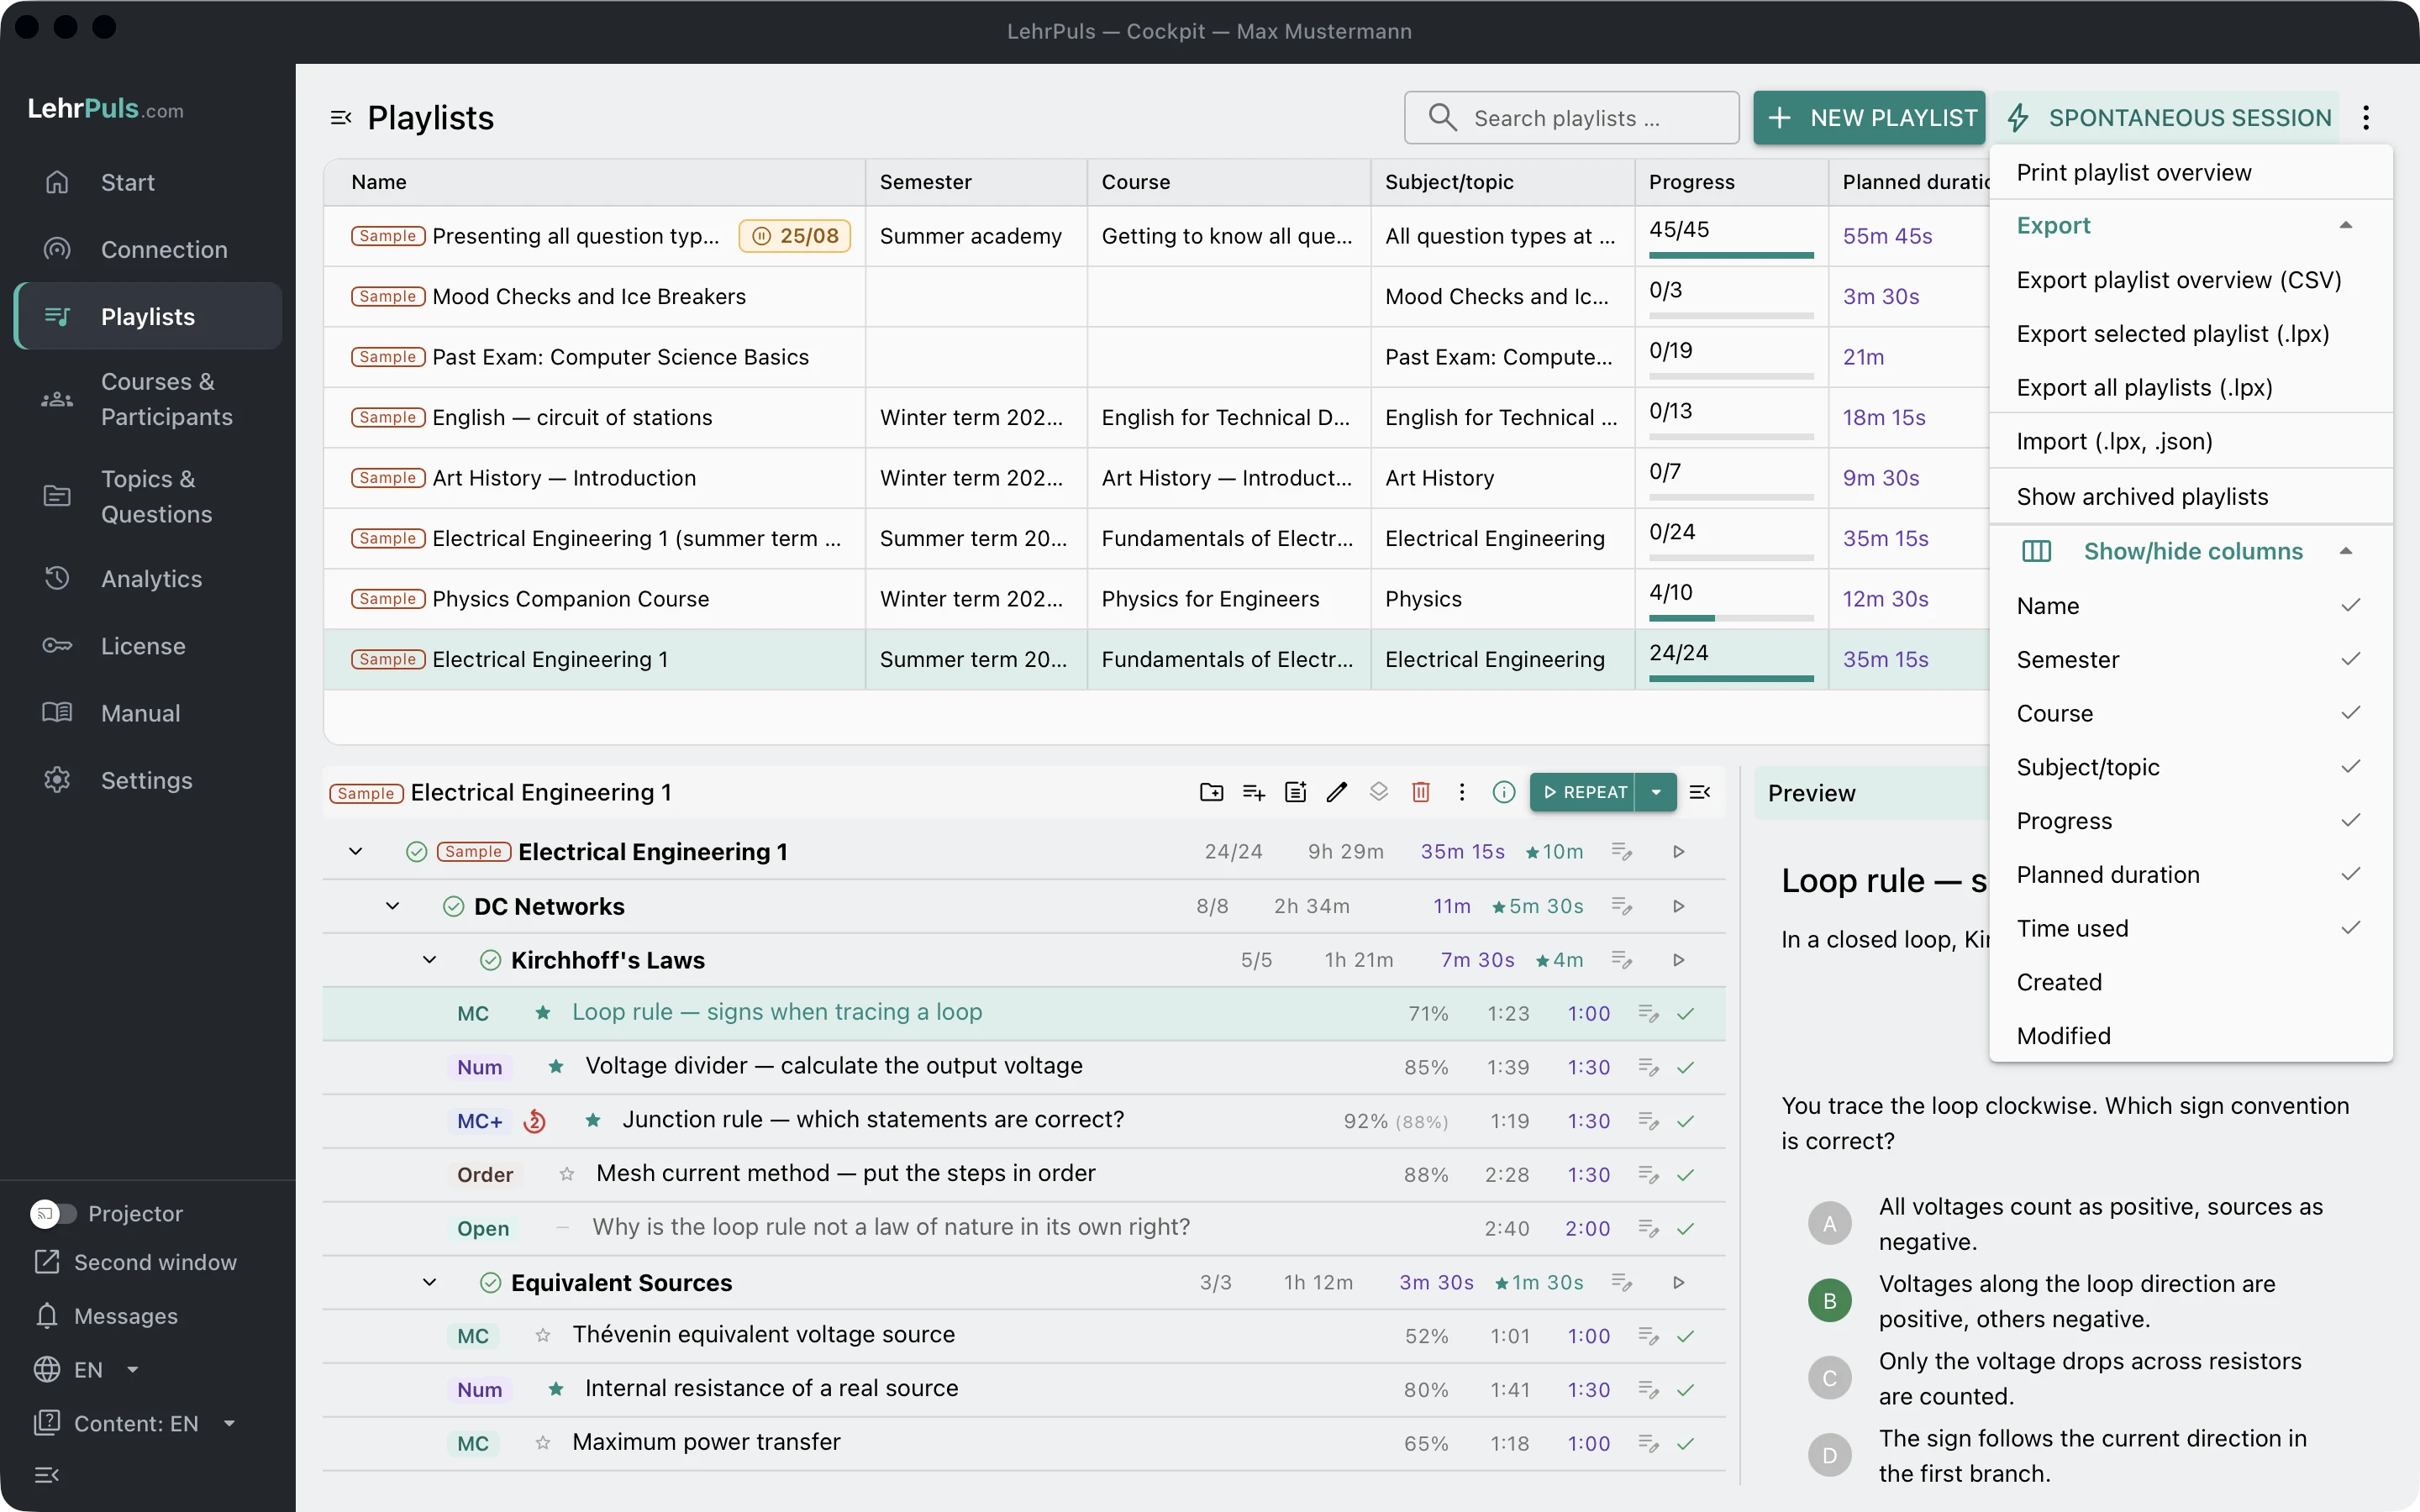Open Second window from sidebar

coord(135,1262)
